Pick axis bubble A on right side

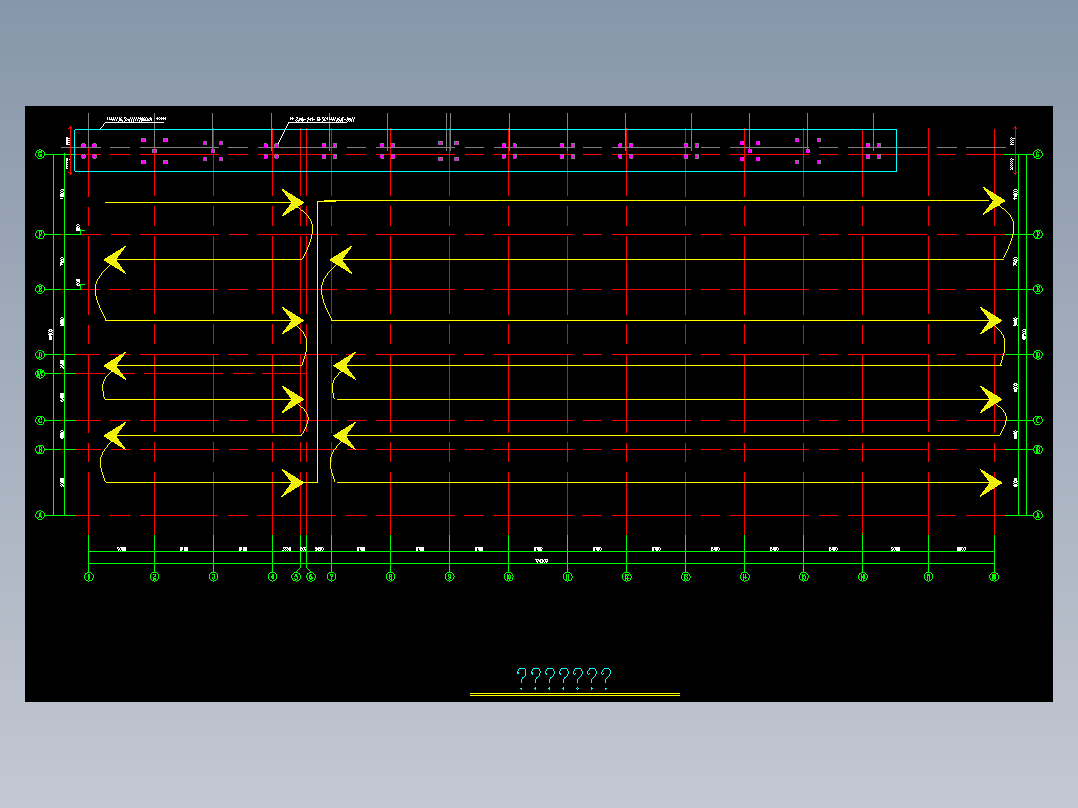point(1038,515)
